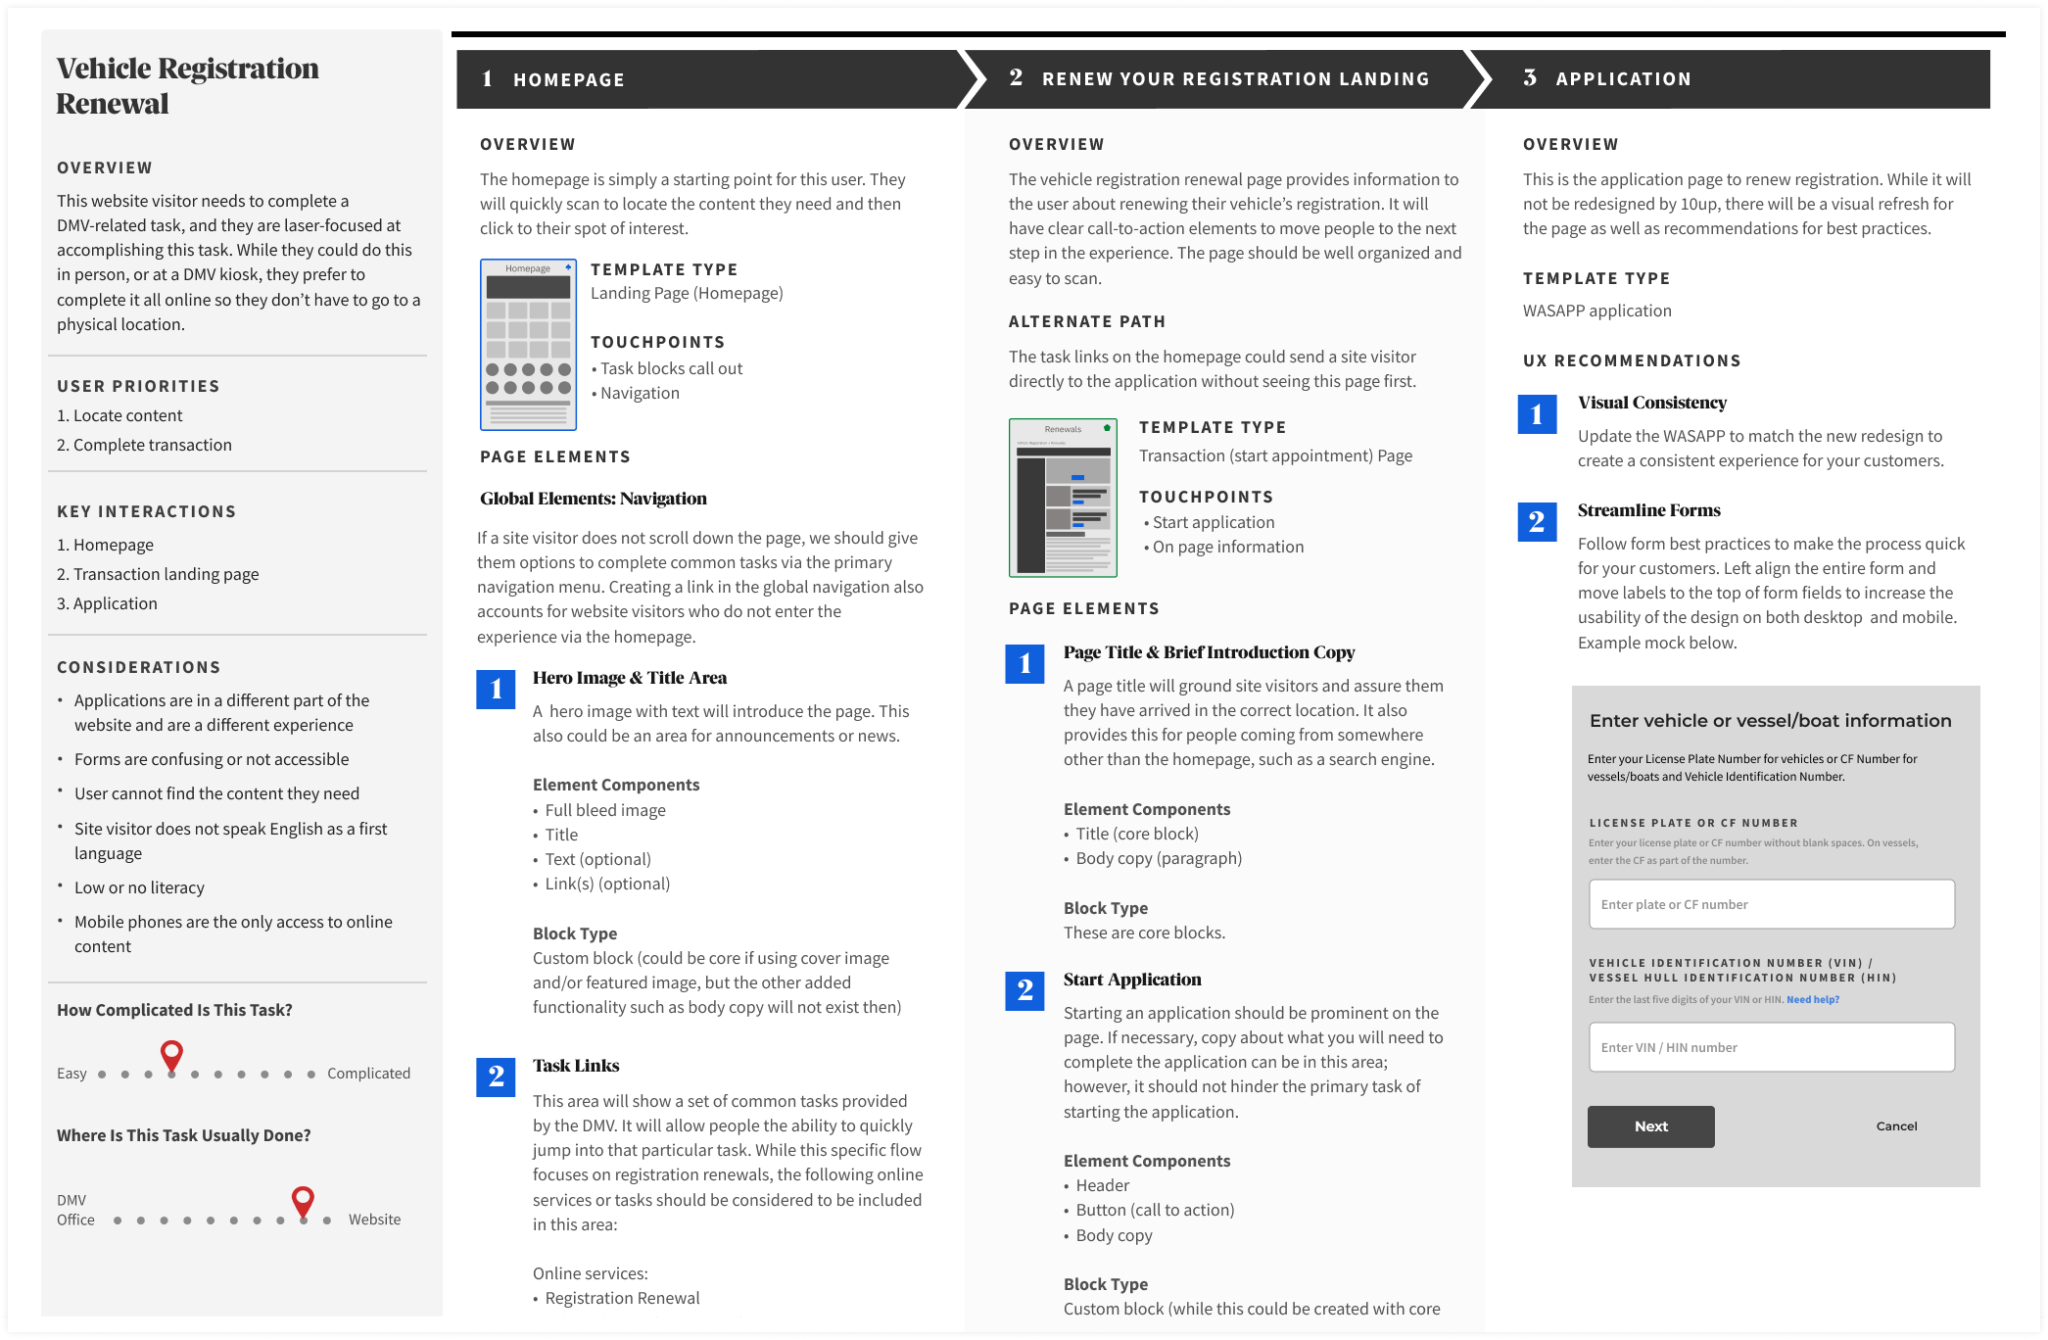Click the Renewals page wireframe thumbnail

[x=1062, y=495]
